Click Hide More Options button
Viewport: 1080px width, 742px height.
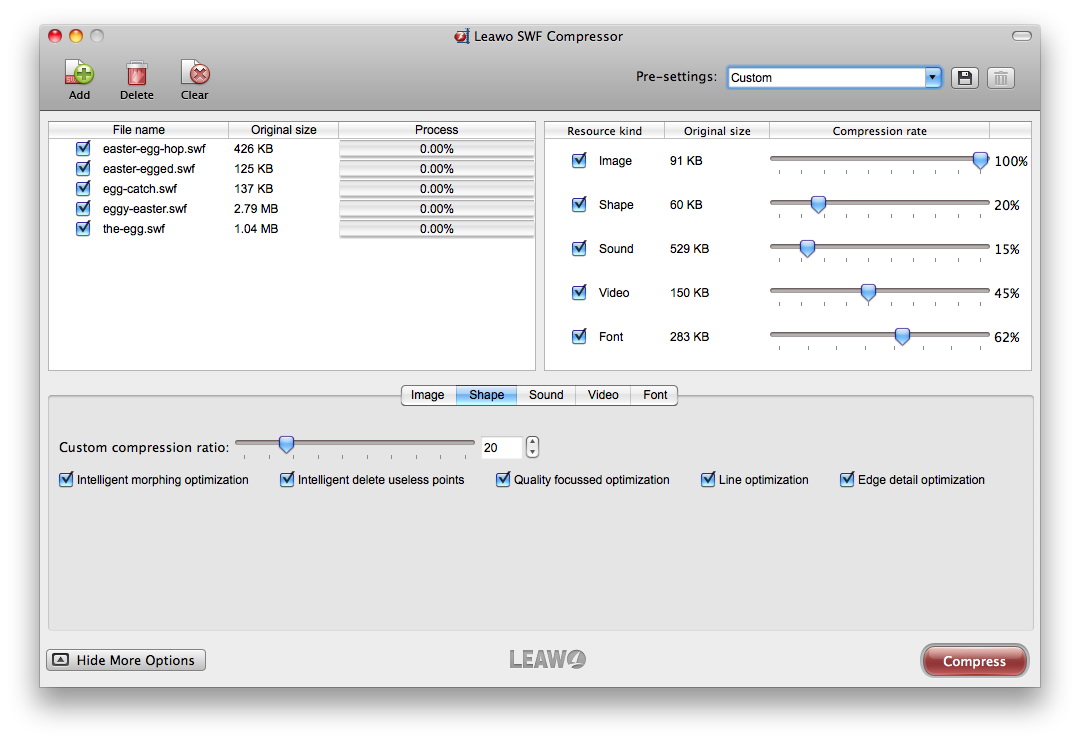pos(126,660)
